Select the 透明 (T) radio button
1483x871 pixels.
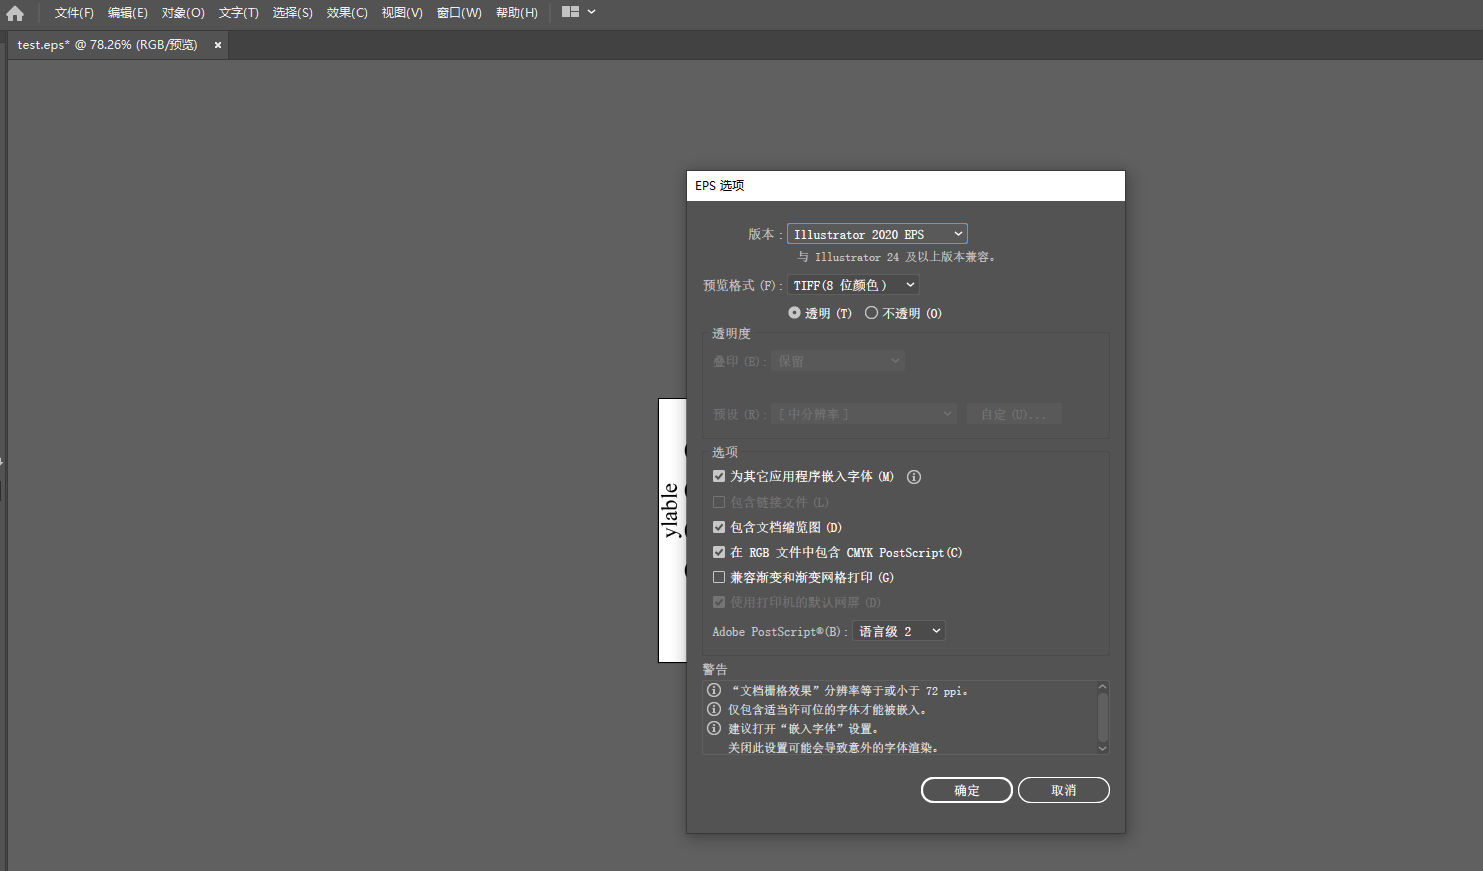(794, 312)
